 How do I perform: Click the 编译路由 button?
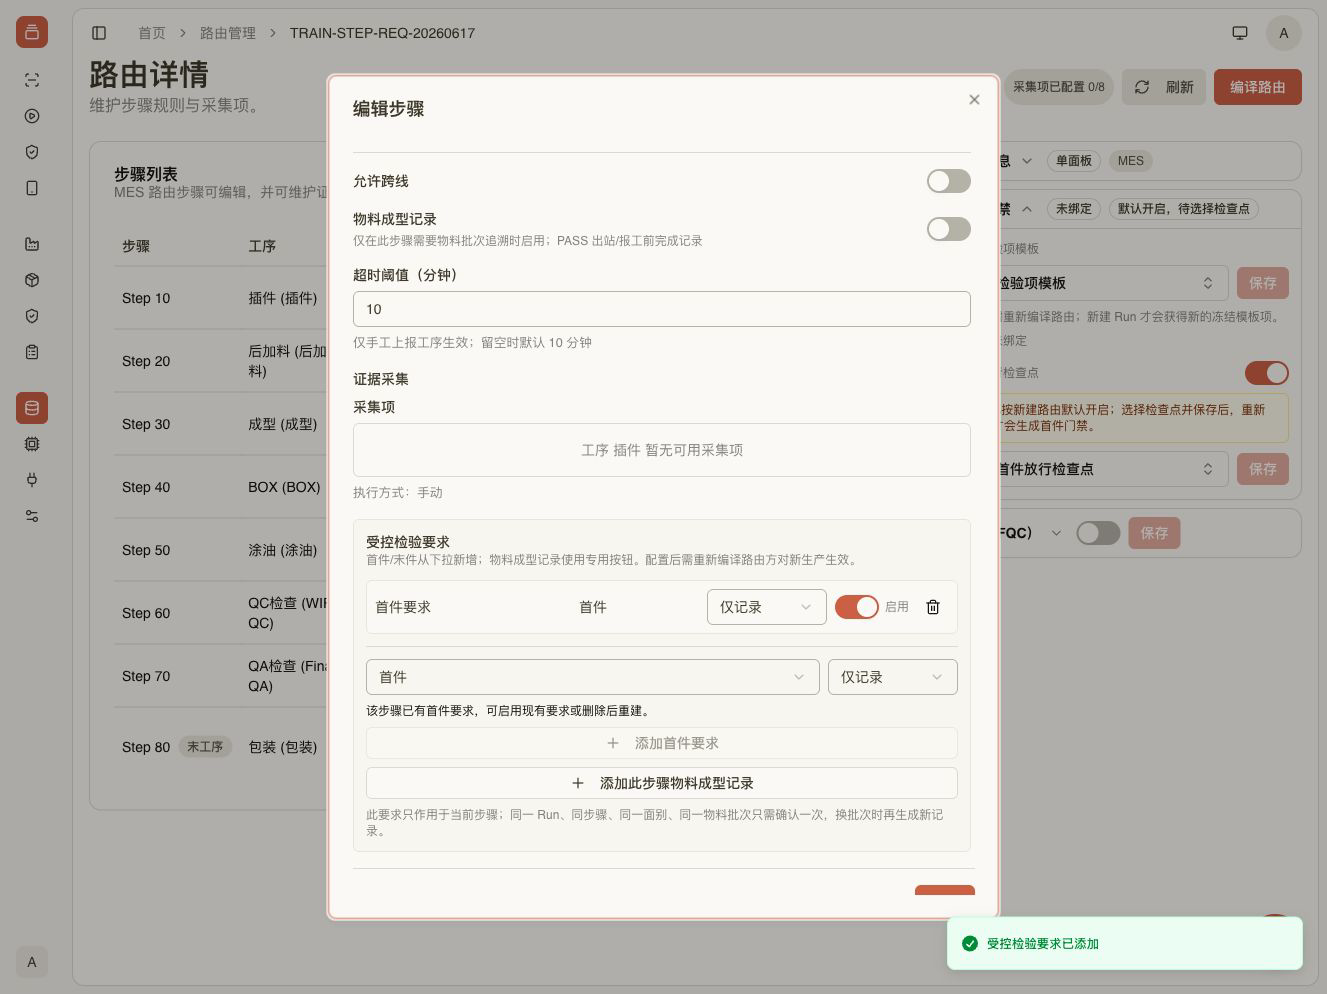pyautogui.click(x=1257, y=87)
